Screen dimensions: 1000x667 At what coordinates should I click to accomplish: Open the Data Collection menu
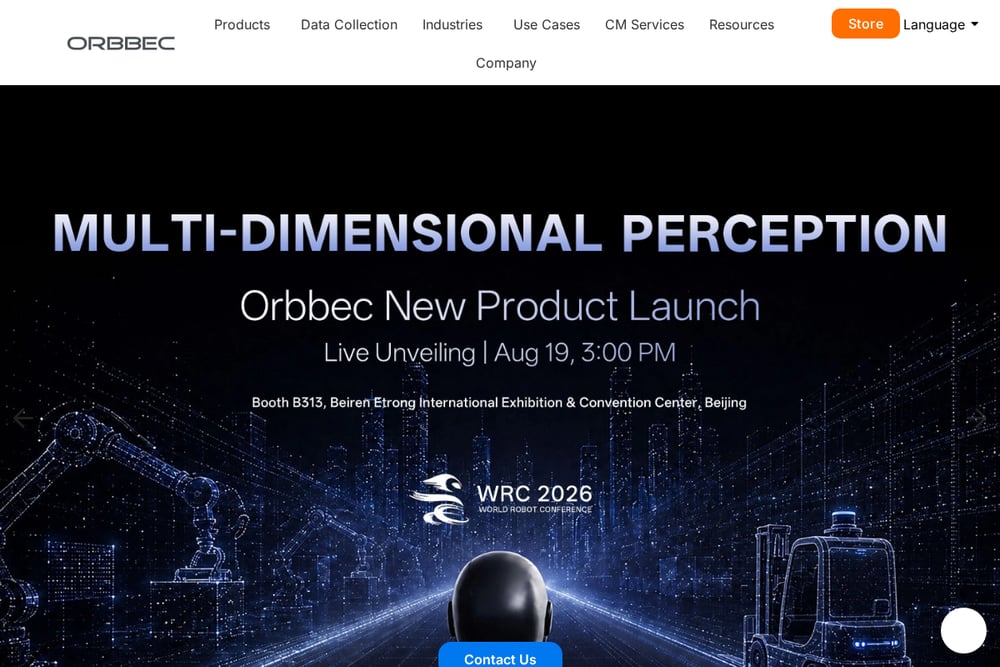[x=349, y=25]
